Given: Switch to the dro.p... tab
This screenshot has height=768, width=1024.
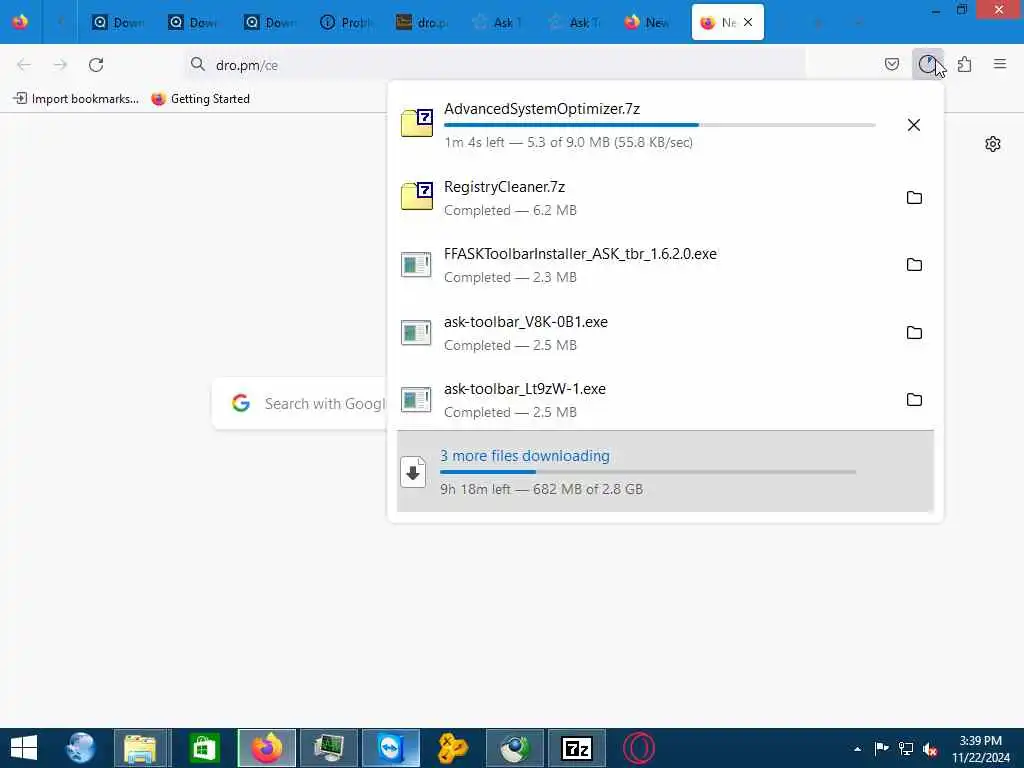Looking at the screenshot, I should pyautogui.click(x=423, y=22).
